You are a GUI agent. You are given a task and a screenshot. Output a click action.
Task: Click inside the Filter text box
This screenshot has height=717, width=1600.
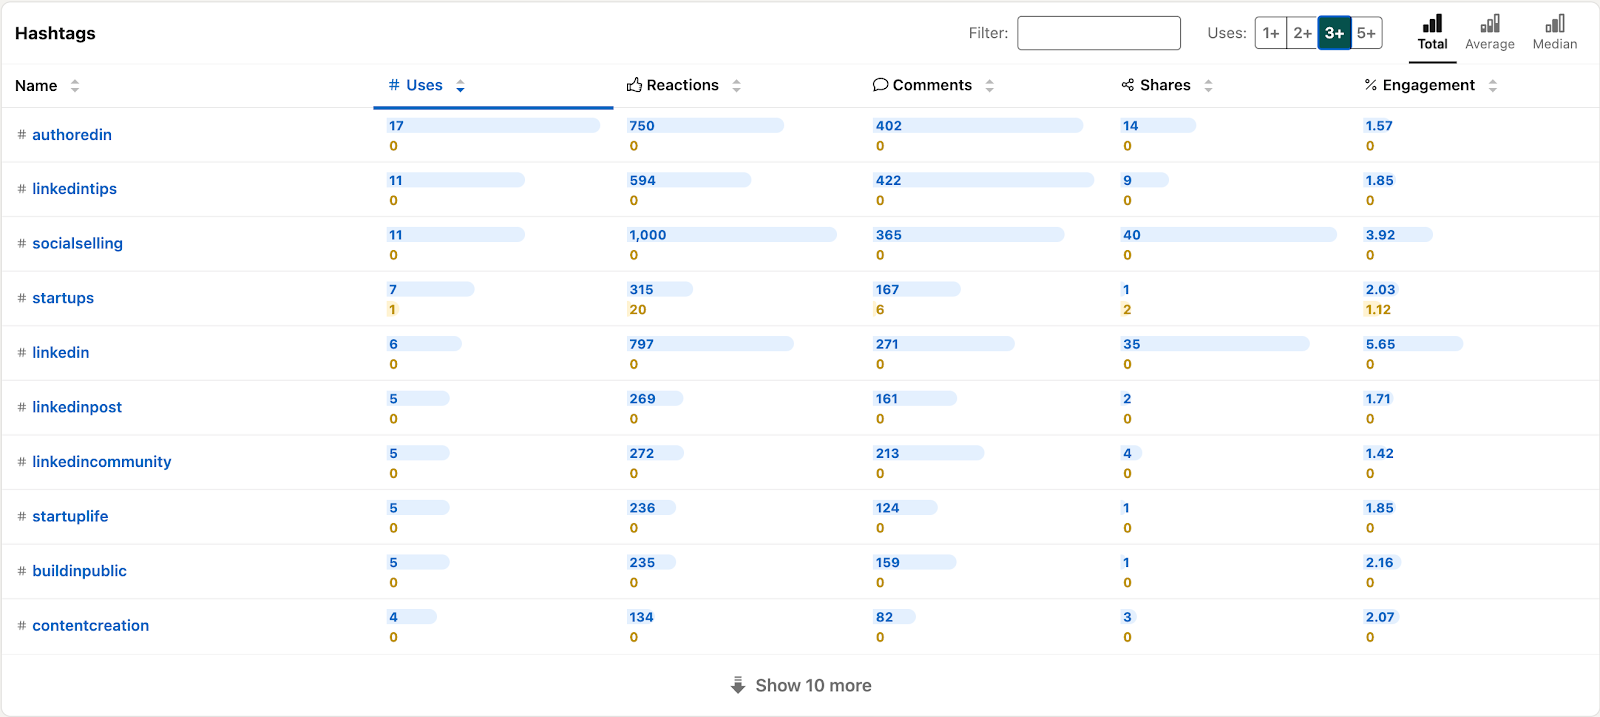1098,33
